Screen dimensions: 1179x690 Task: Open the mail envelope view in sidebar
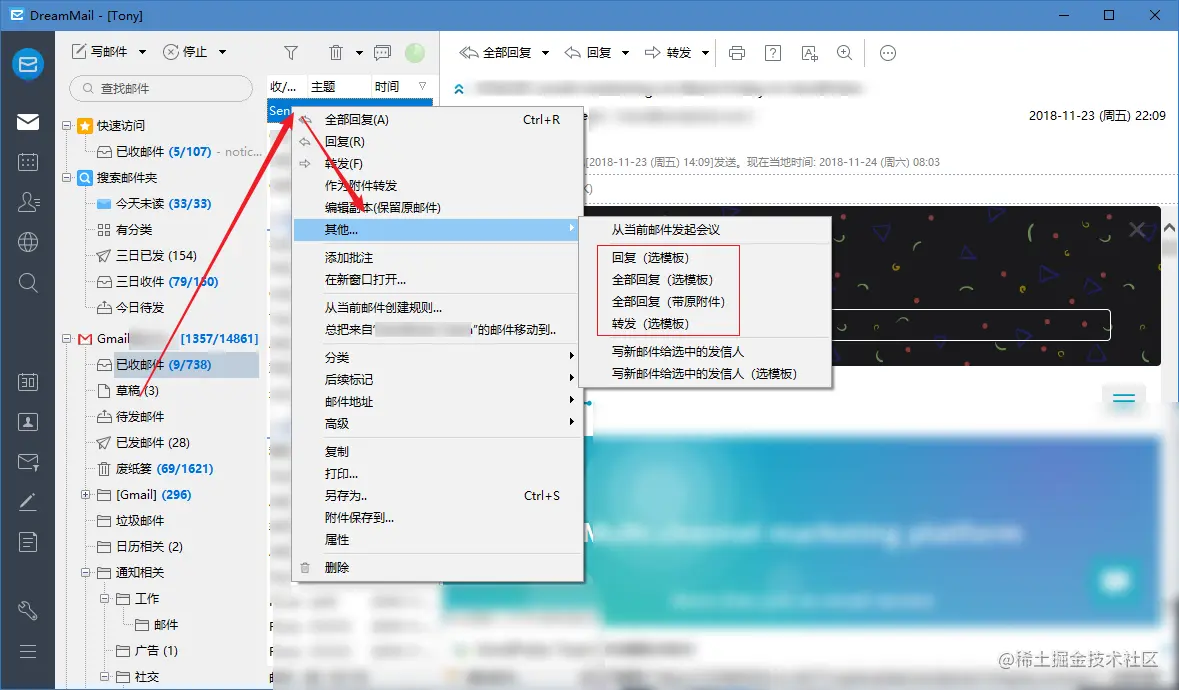tap(28, 122)
